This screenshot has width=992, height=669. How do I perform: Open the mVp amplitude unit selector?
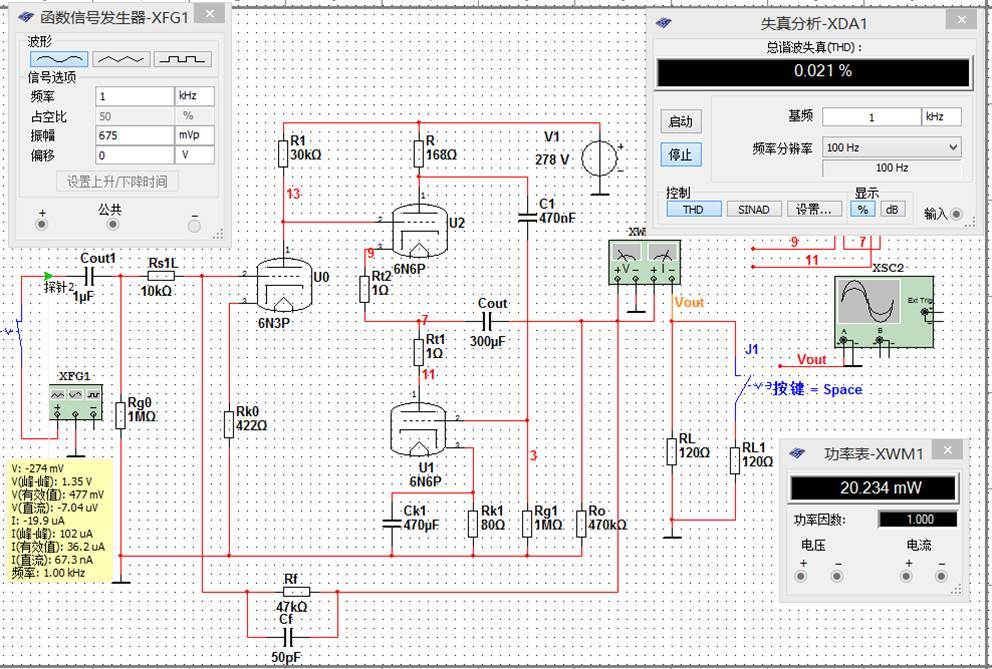[194, 135]
